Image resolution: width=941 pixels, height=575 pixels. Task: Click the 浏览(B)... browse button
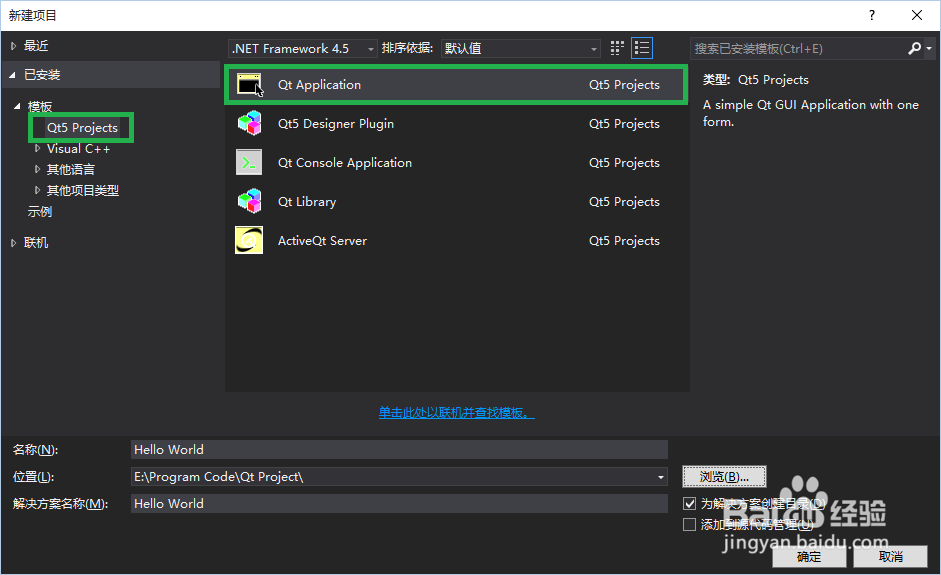tap(724, 477)
